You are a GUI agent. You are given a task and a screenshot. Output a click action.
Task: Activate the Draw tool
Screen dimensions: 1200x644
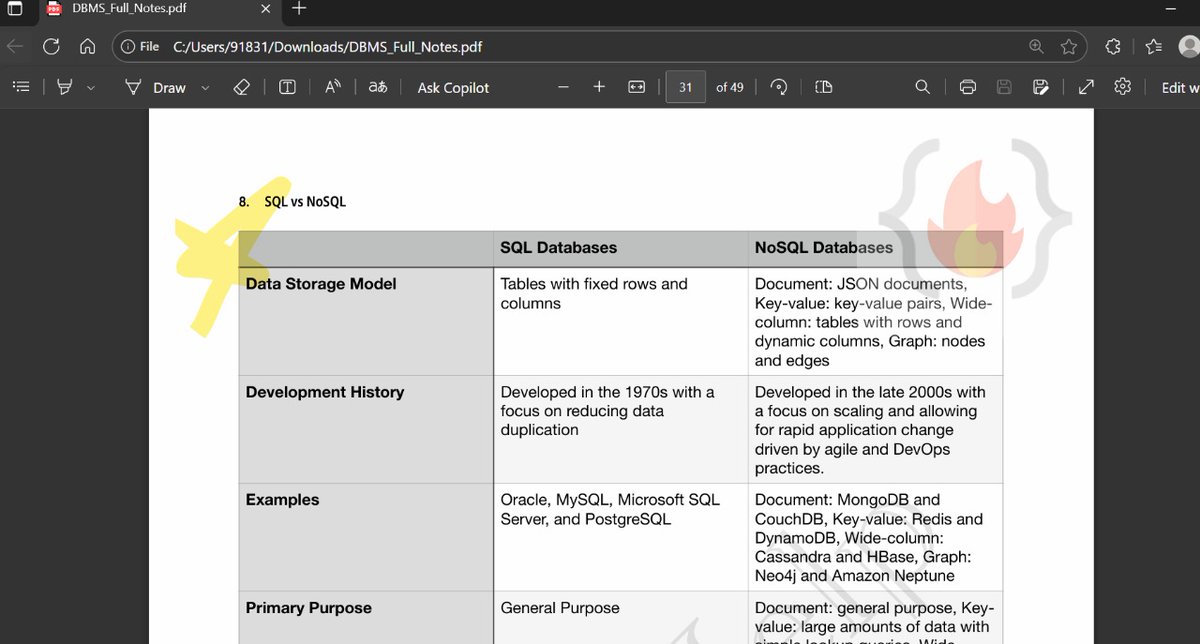[x=155, y=87]
